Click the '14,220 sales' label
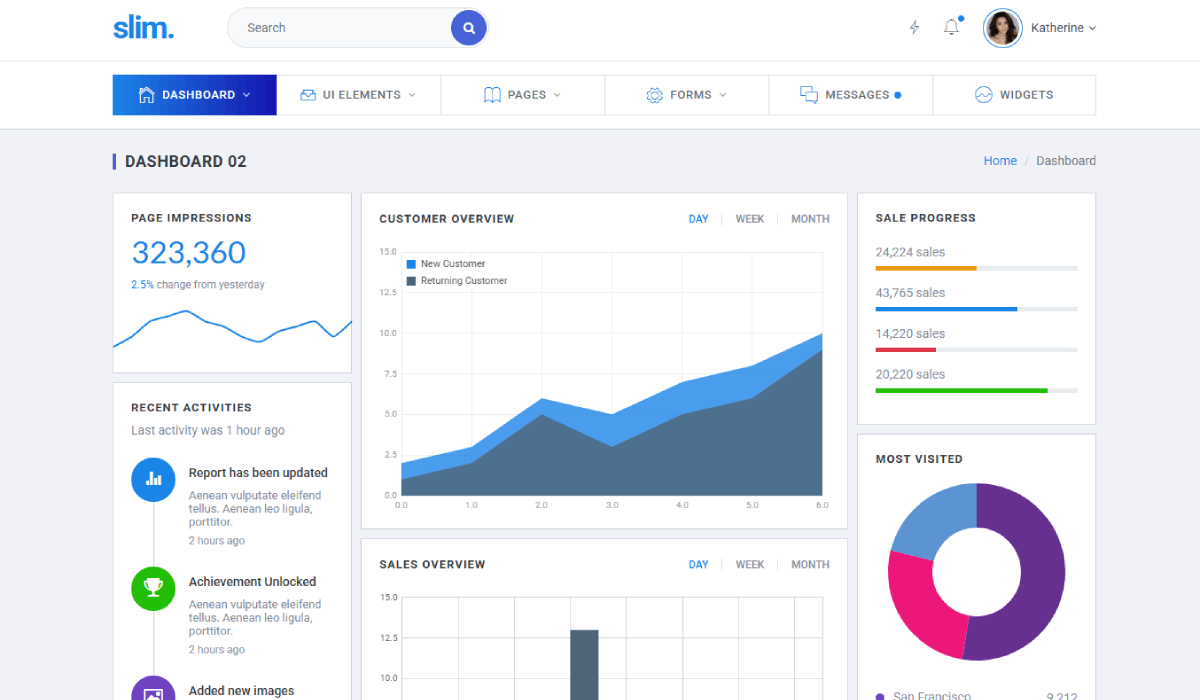1200x700 pixels. (x=910, y=334)
